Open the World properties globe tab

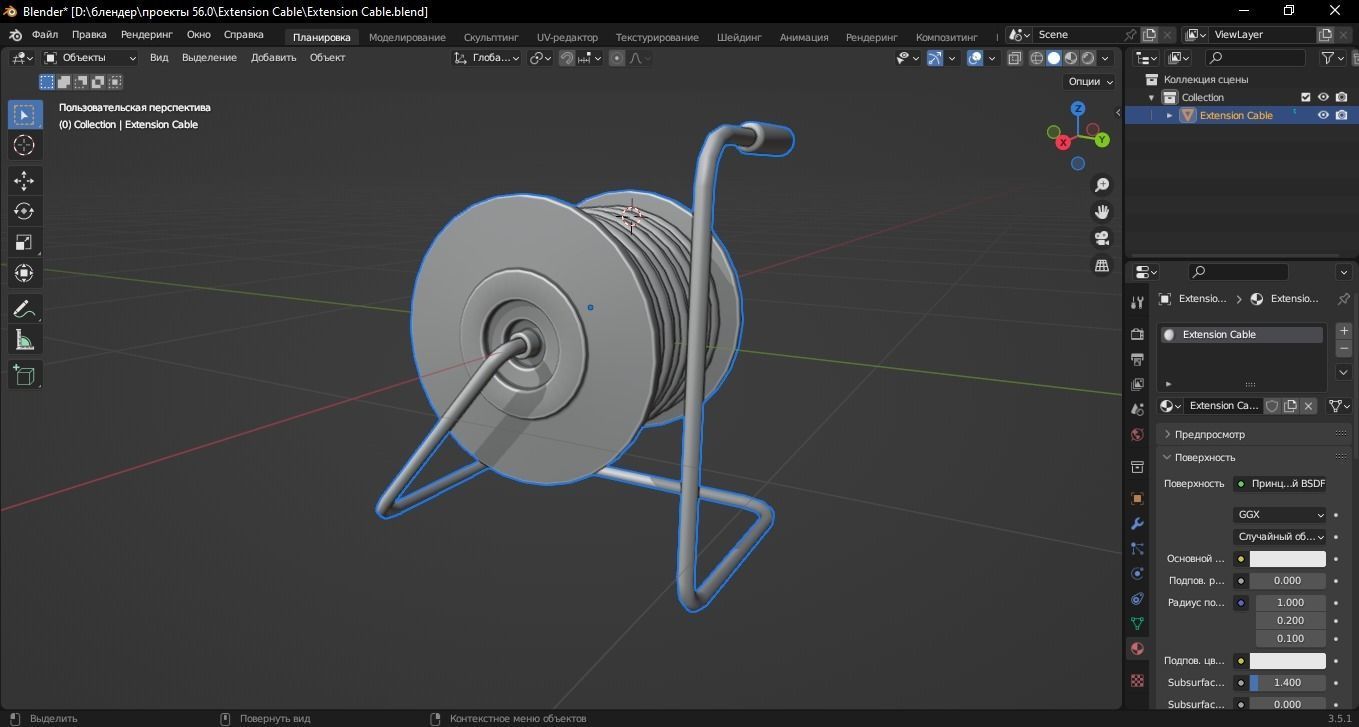1137,434
